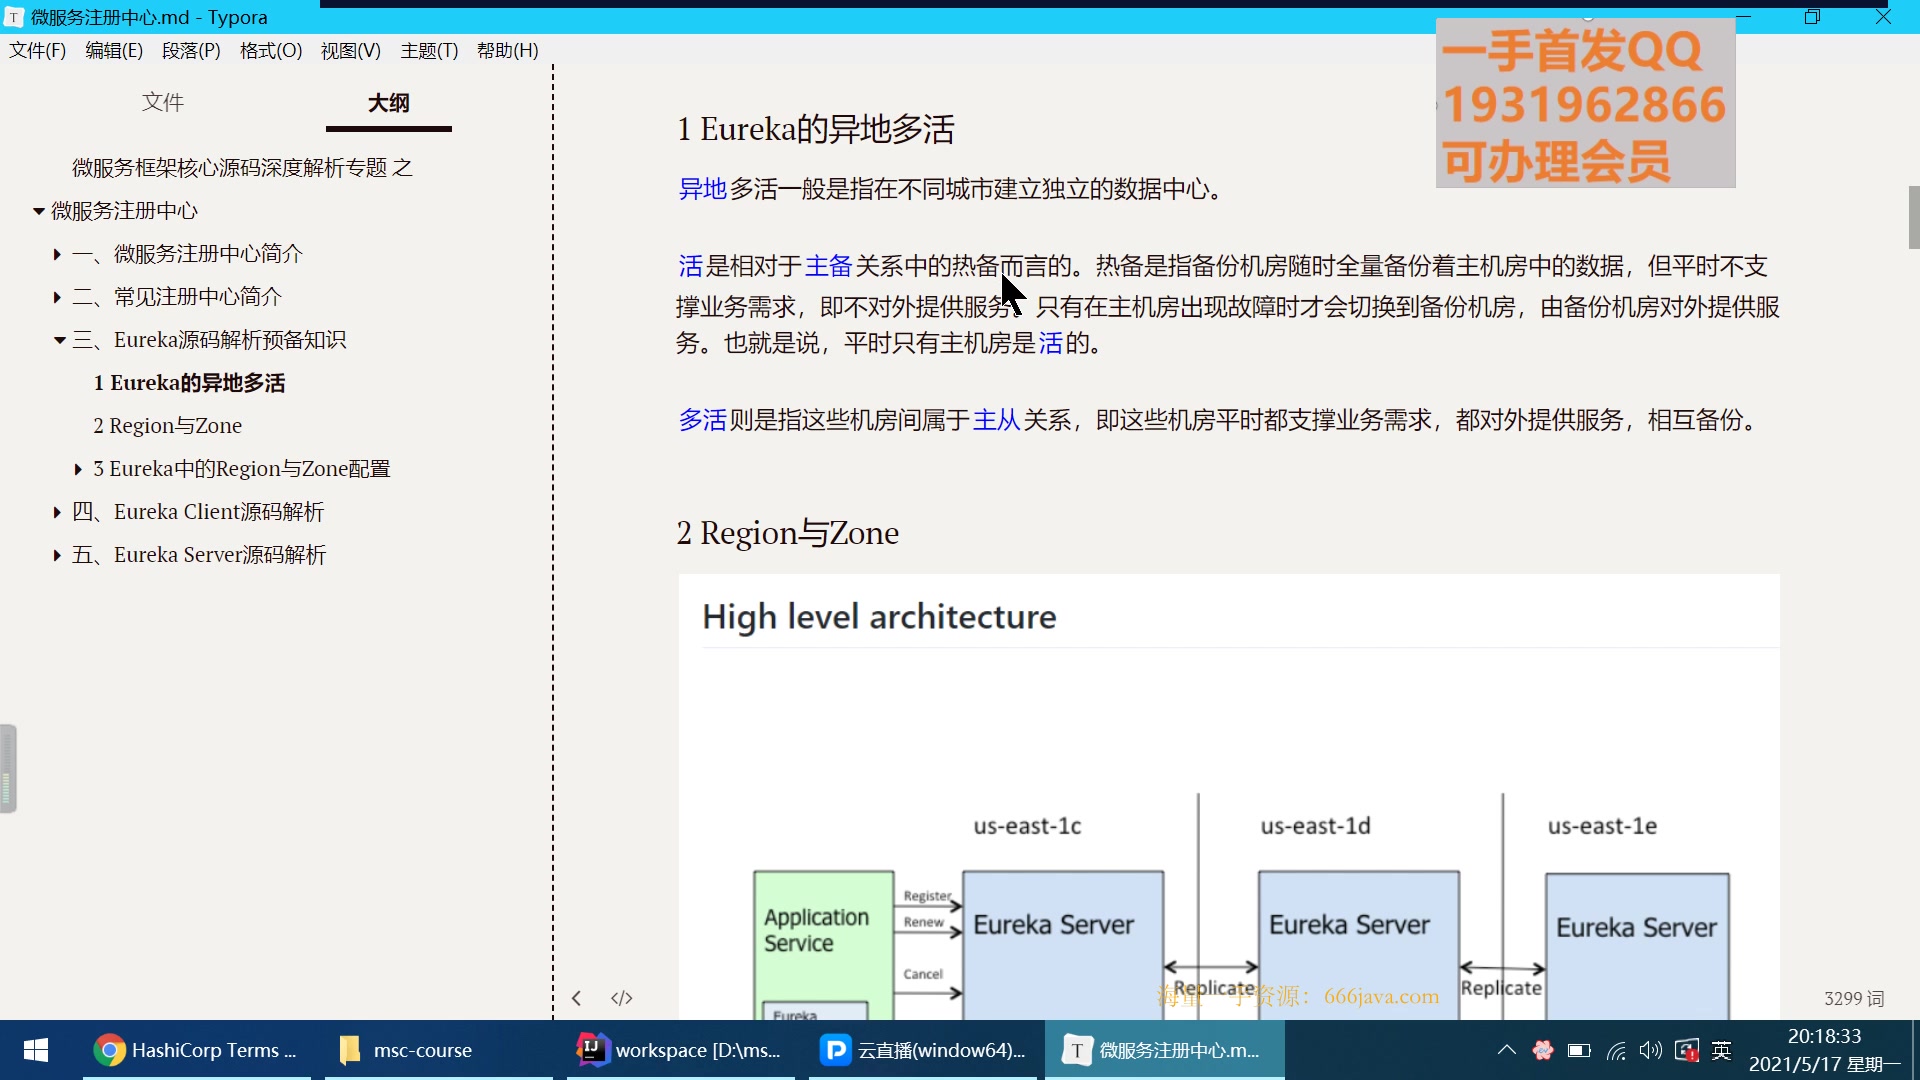This screenshot has height=1080, width=1920.
Task: Switch to the 文件 sidebar tab
Action: (163, 102)
